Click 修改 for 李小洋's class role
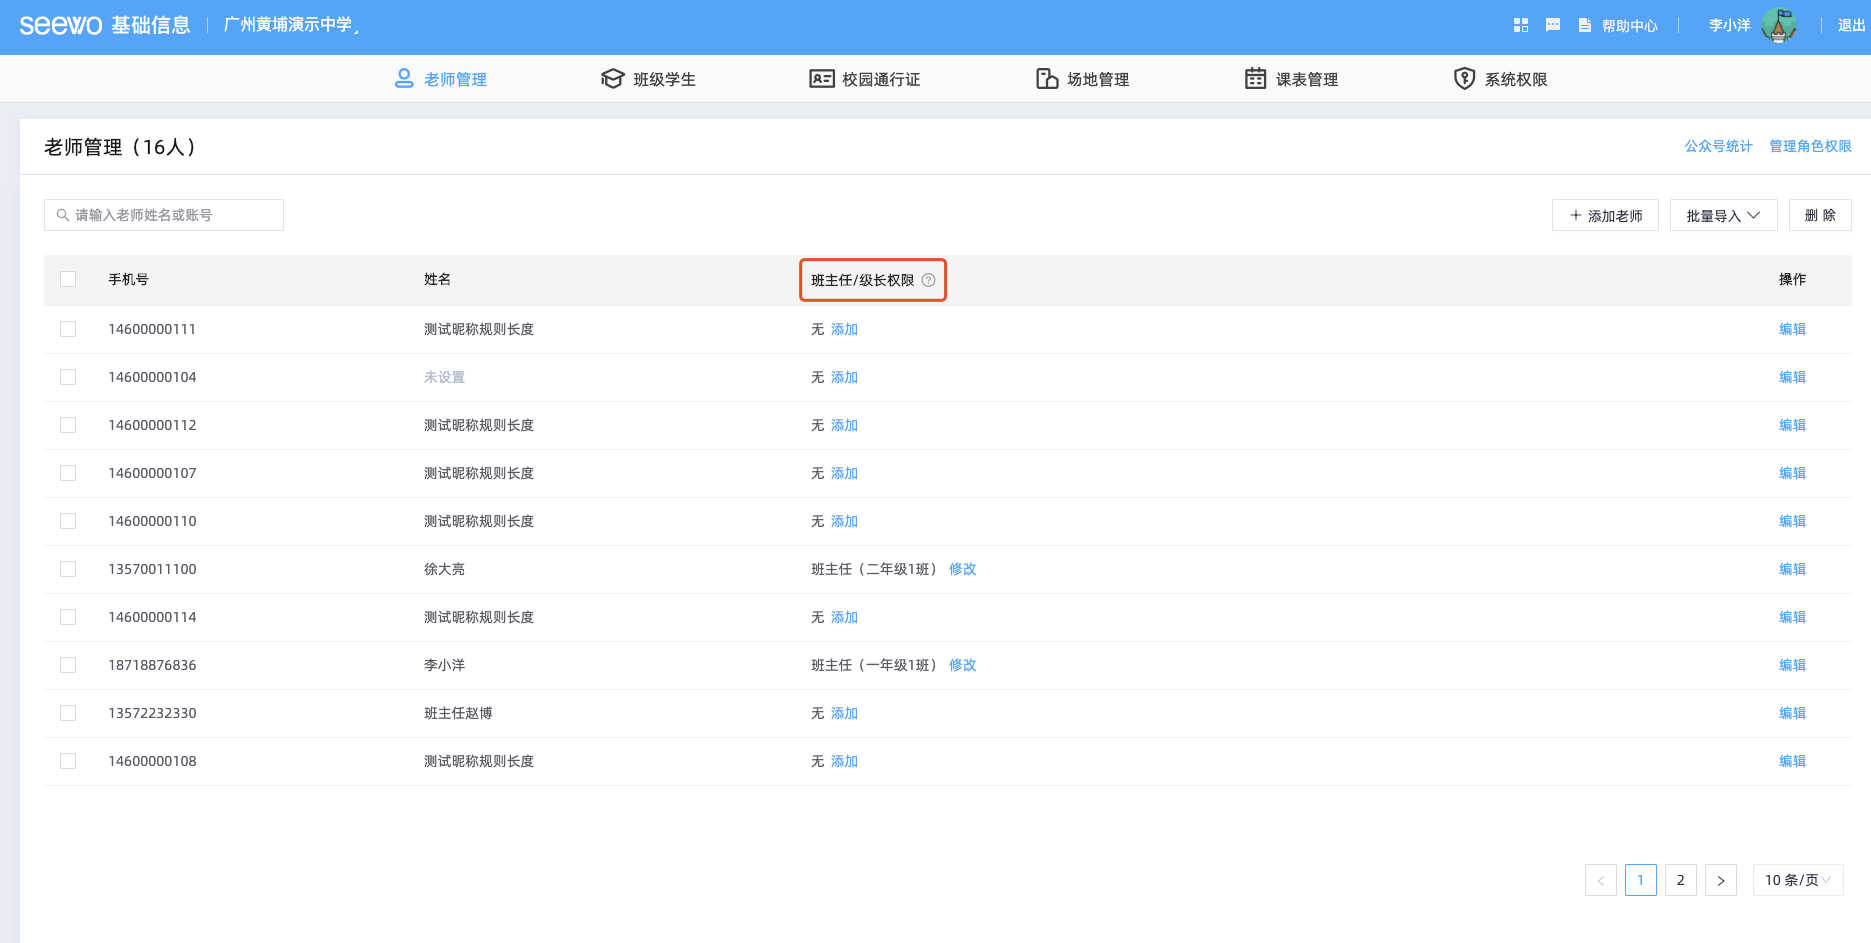 pyautogui.click(x=962, y=665)
